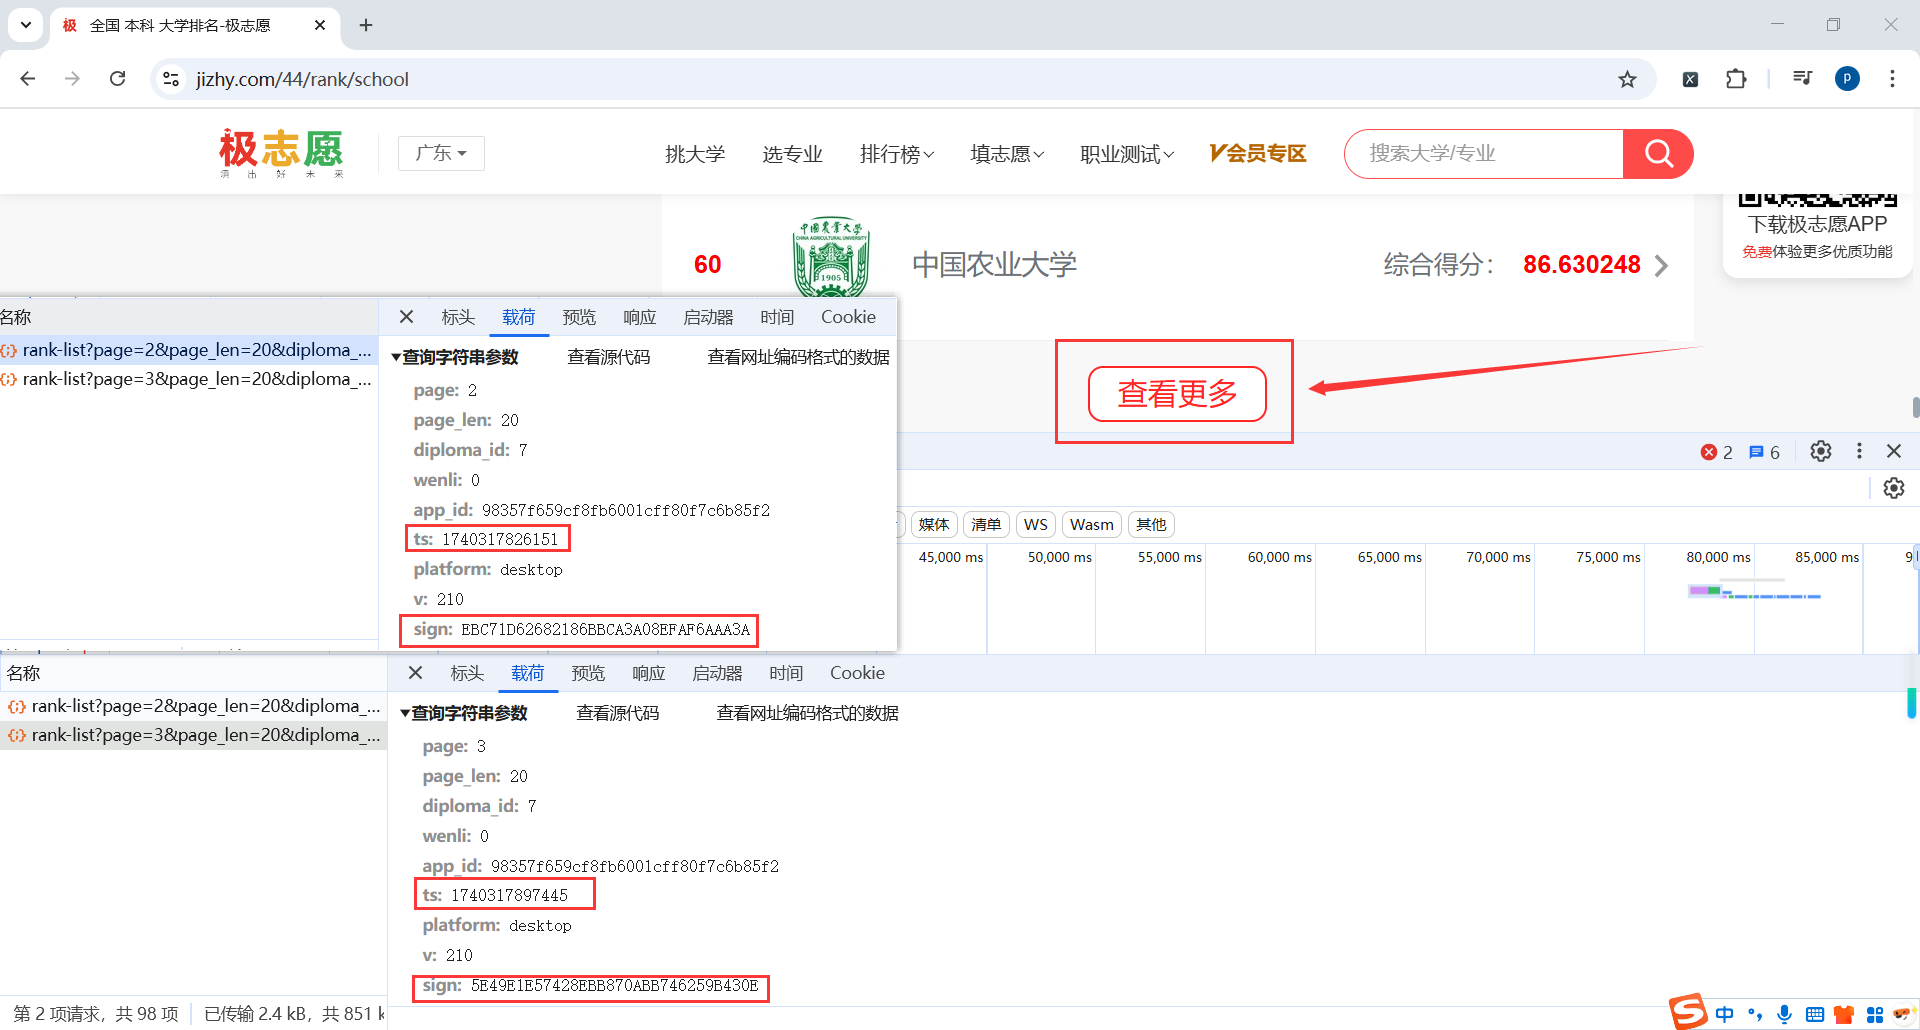Open the DevTools settings gear

(1821, 451)
